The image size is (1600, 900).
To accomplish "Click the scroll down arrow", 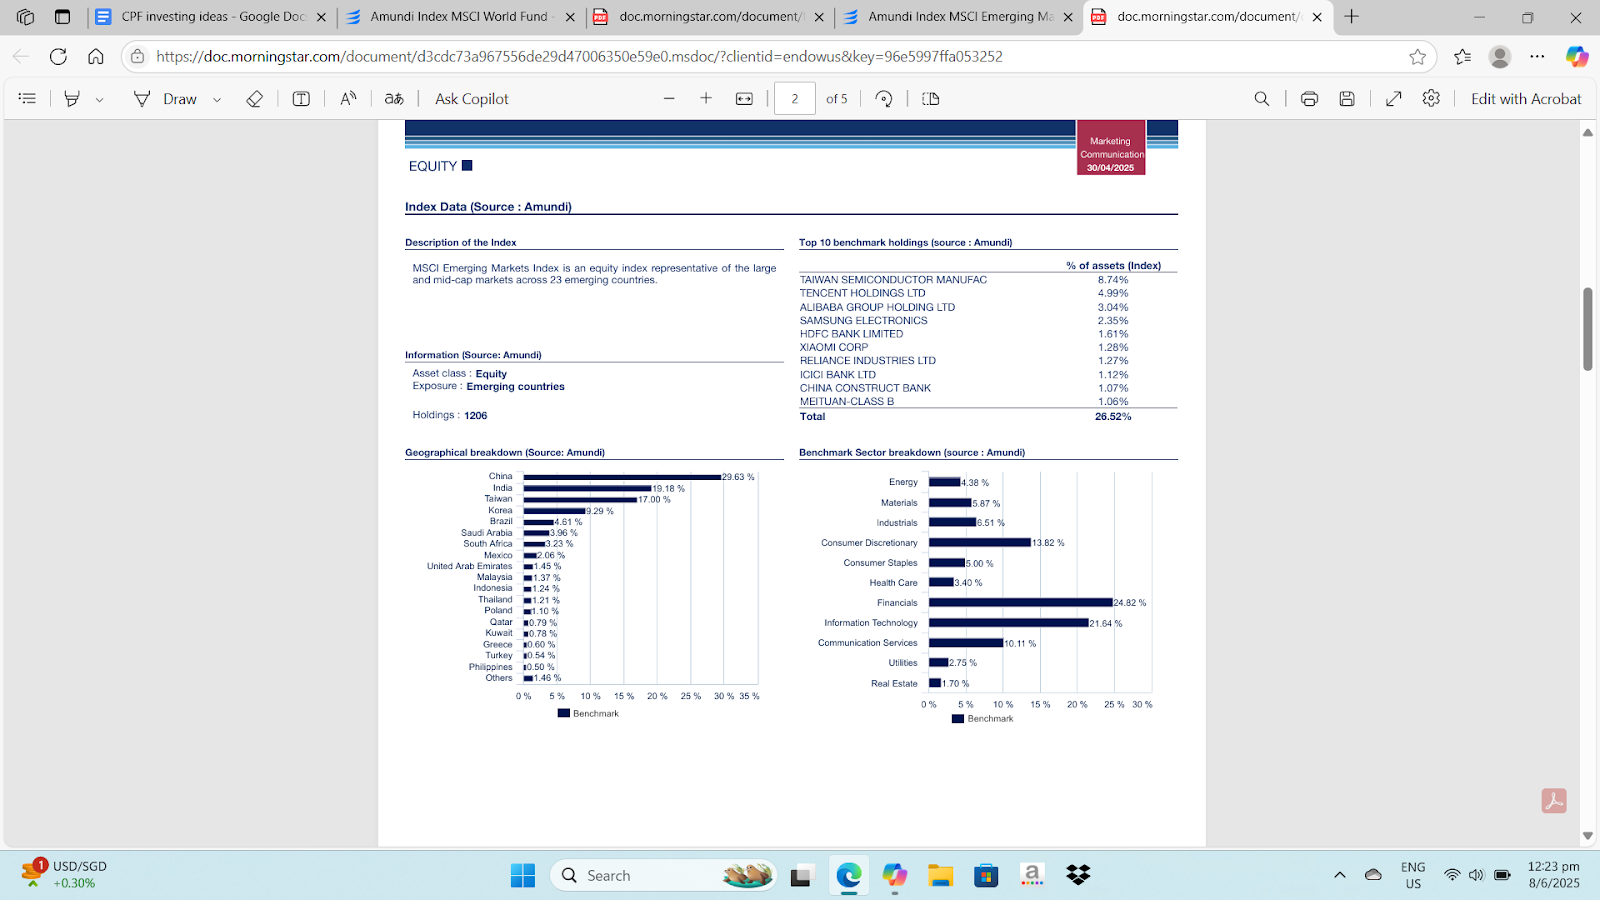I will tap(1588, 836).
